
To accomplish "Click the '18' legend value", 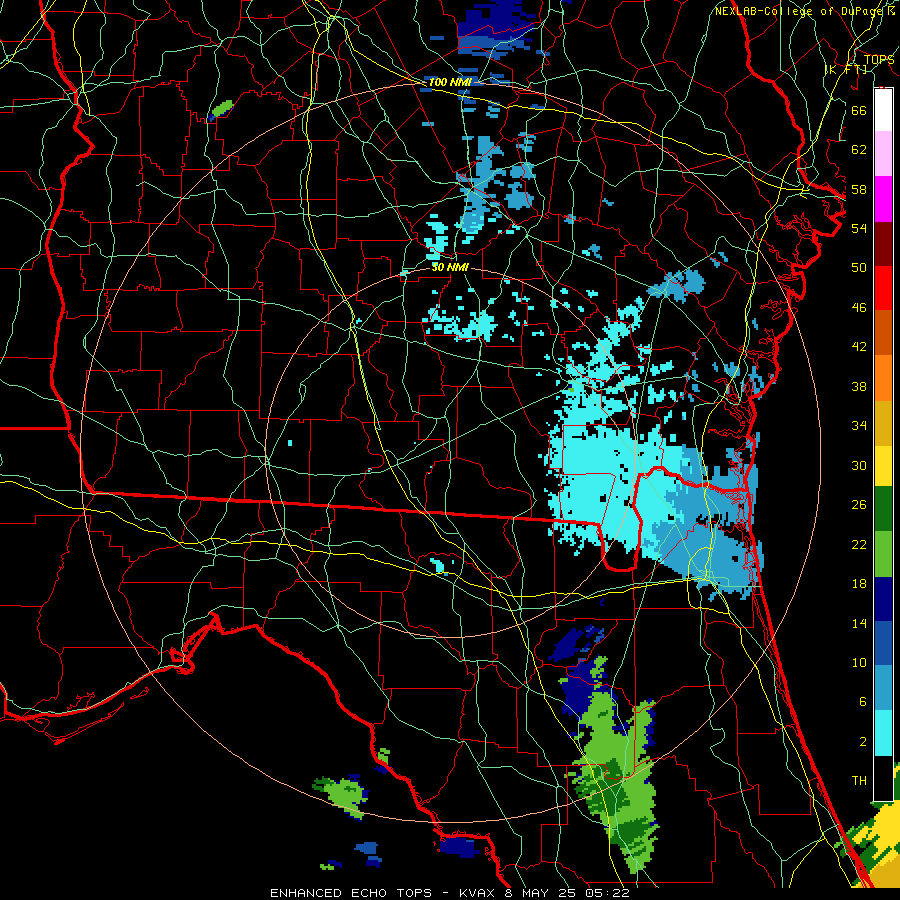I will point(859,584).
